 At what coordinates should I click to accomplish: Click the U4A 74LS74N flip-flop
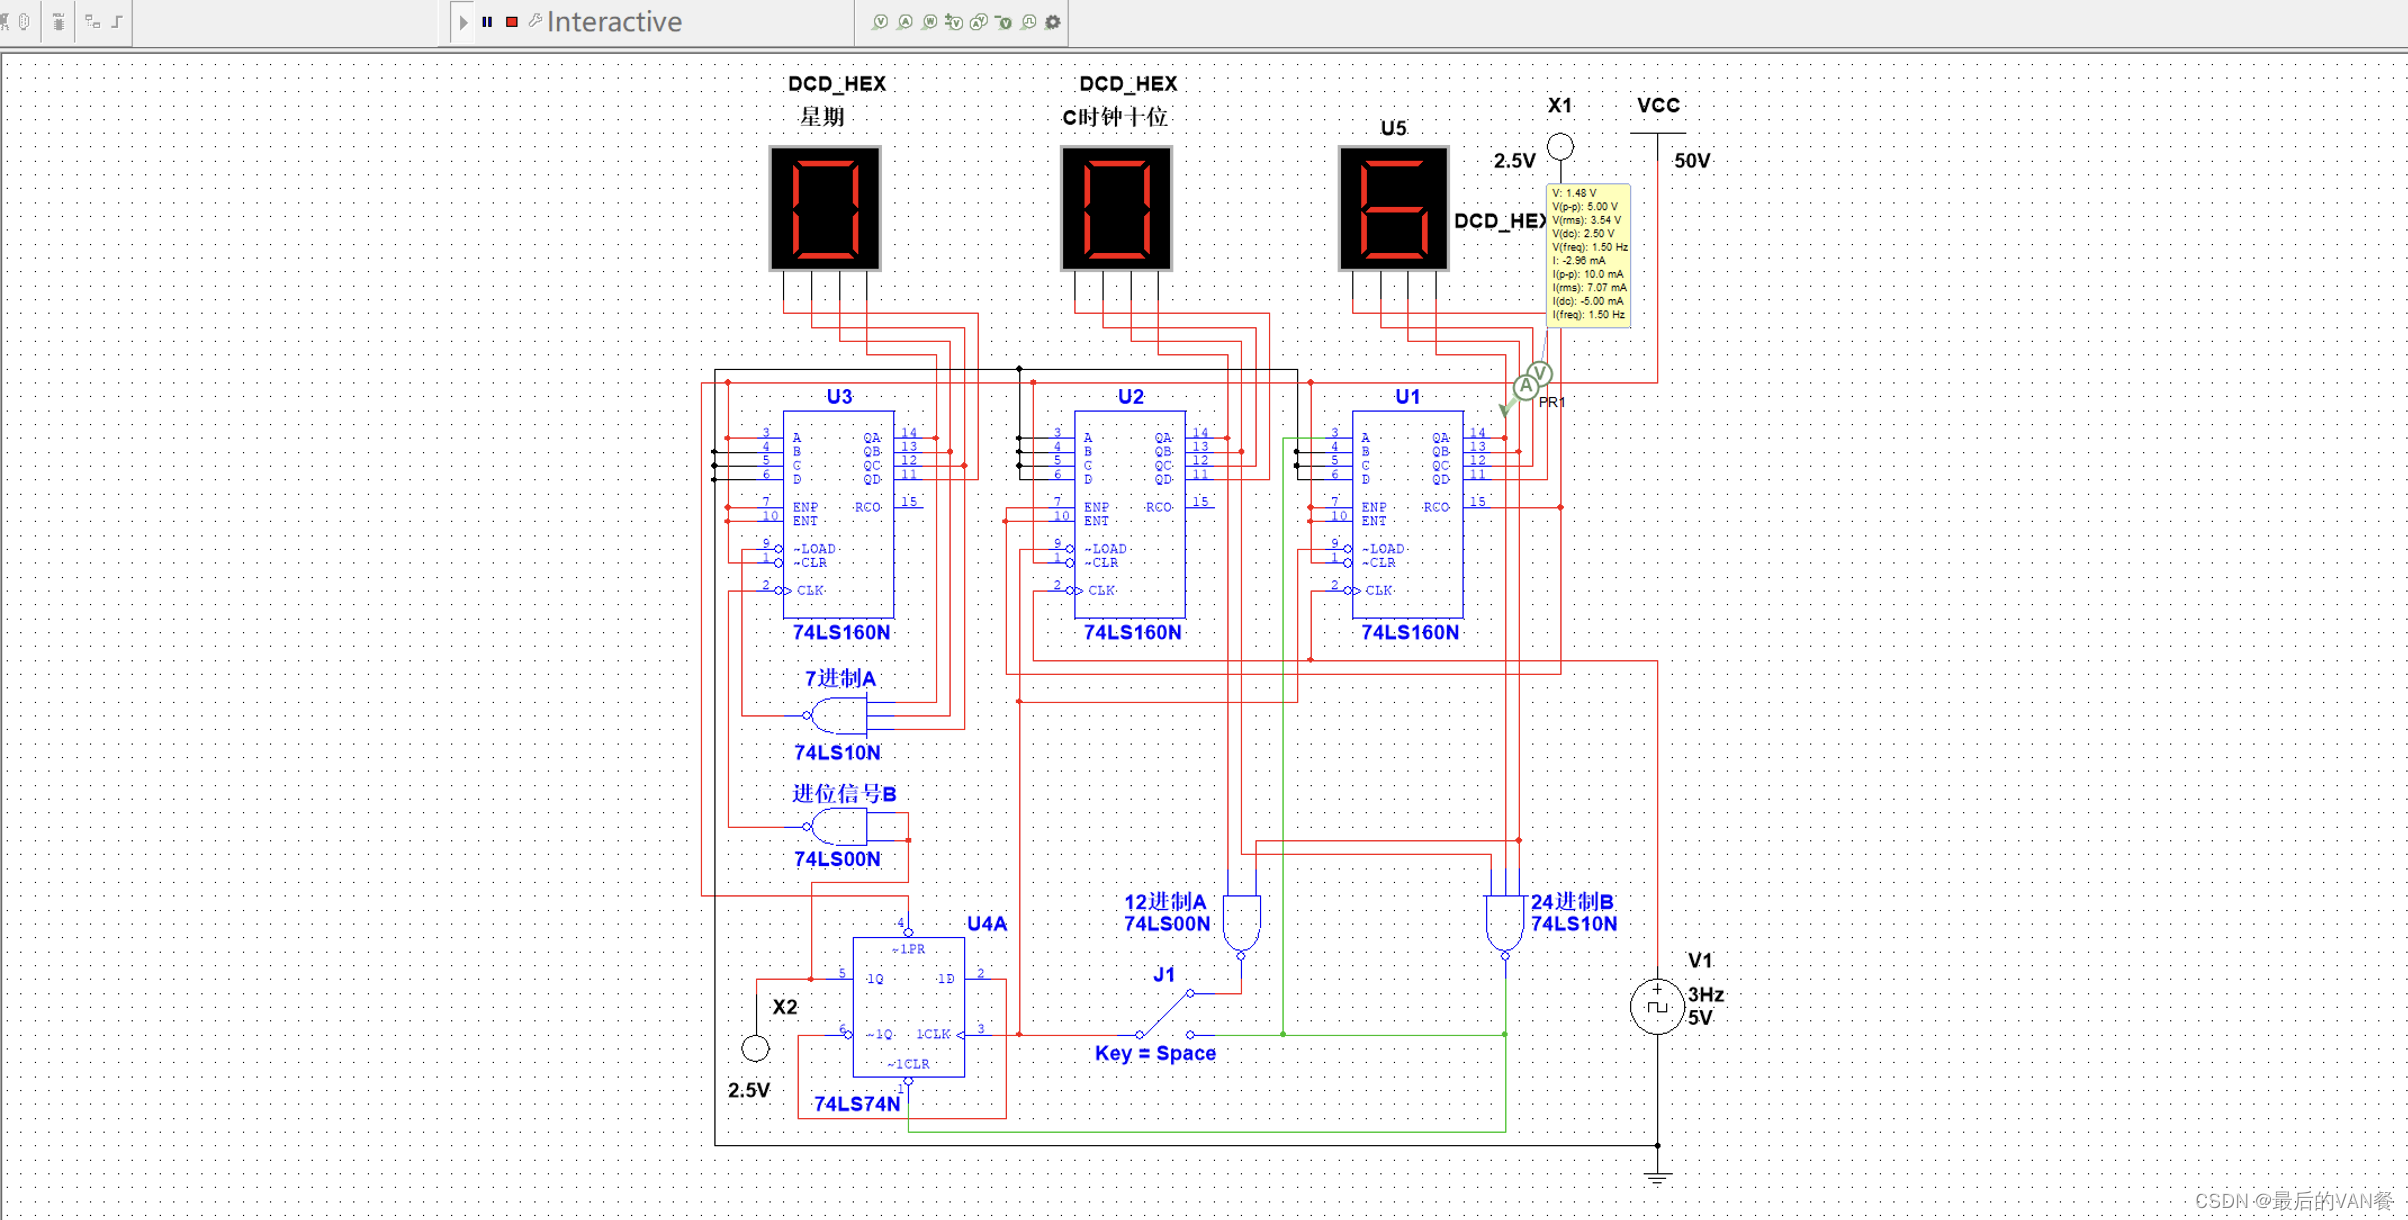click(x=908, y=1006)
